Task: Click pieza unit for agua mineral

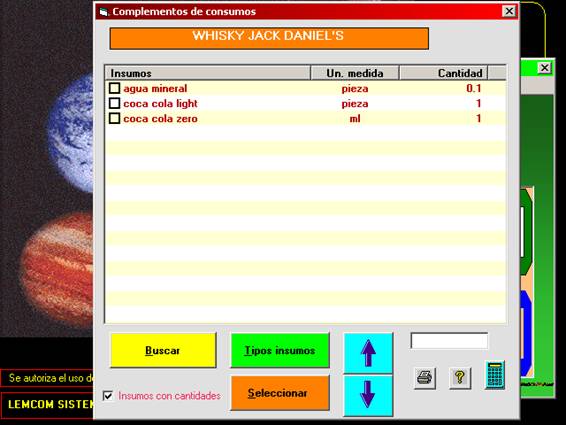Action: [x=355, y=89]
